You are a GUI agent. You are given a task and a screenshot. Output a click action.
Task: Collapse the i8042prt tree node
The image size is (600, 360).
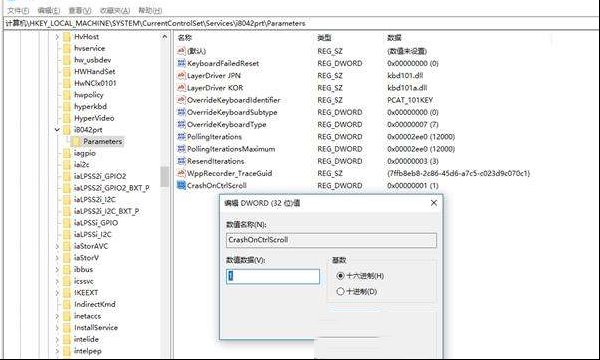[57, 130]
